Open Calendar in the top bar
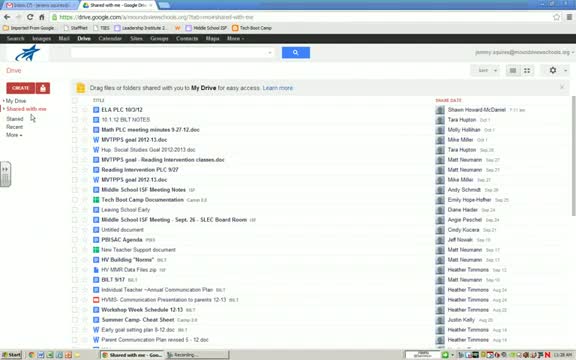The width and height of the screenshot is (576, 360). click(x=110, y=39)
